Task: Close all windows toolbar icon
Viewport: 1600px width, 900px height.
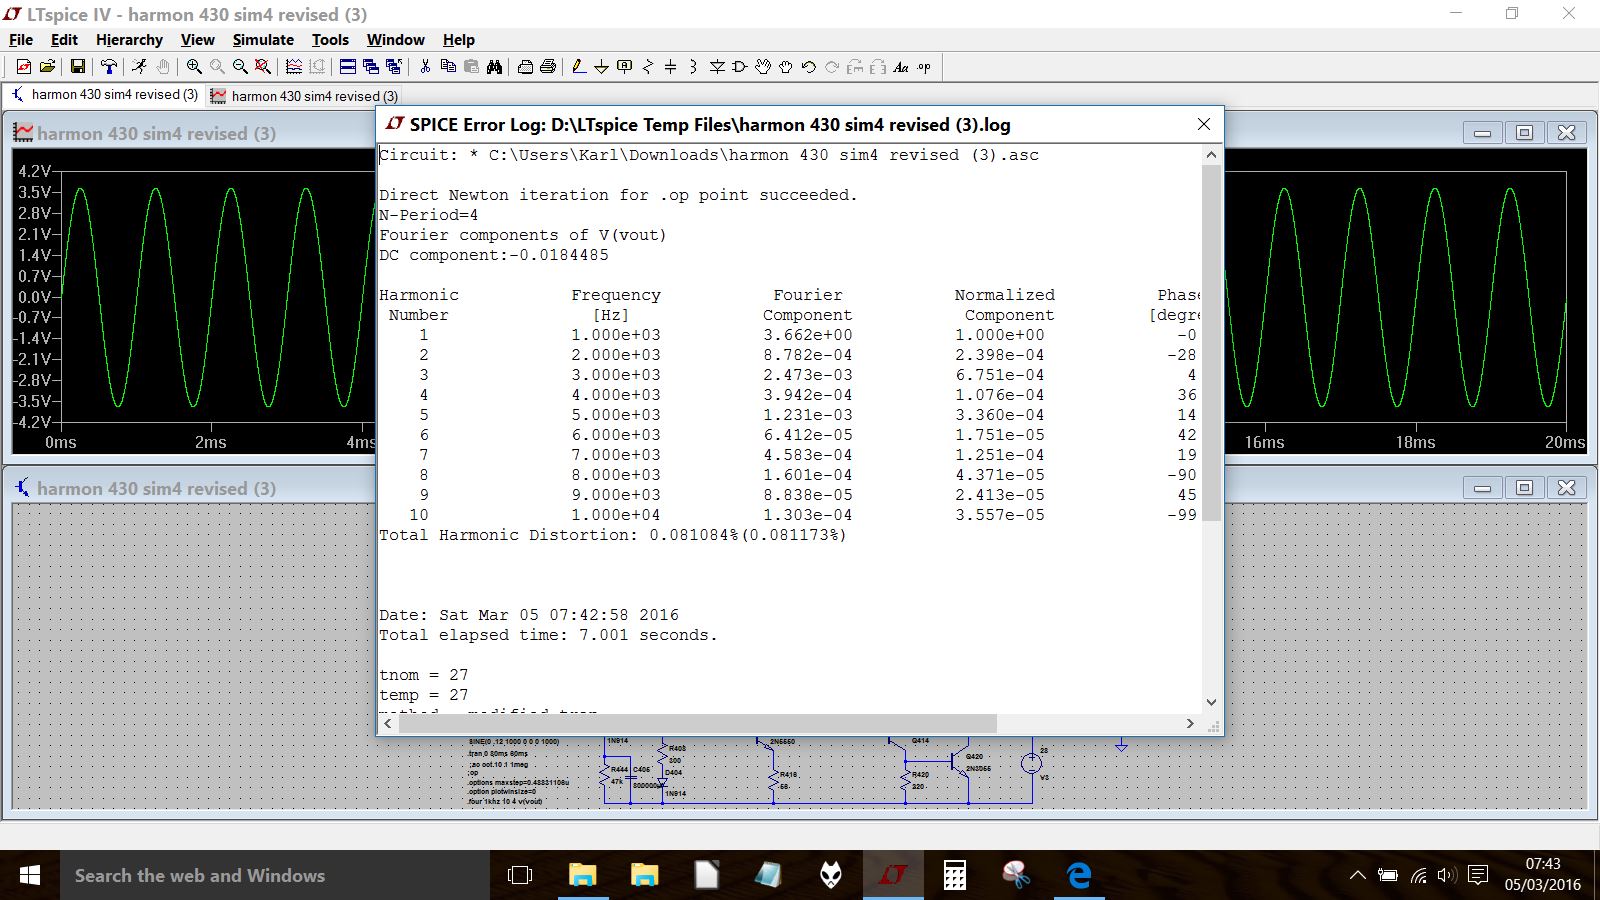Action: coord(394,67)
